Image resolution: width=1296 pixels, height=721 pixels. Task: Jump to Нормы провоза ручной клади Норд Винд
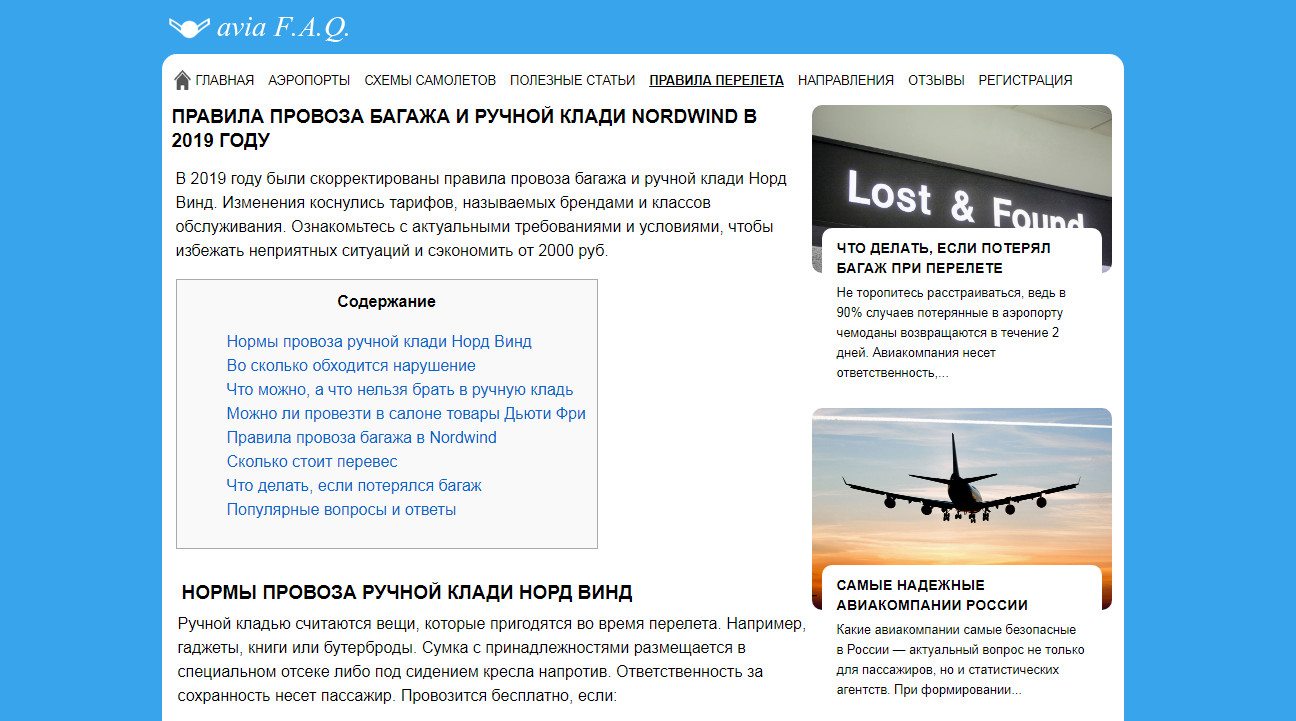pos(379,342)
